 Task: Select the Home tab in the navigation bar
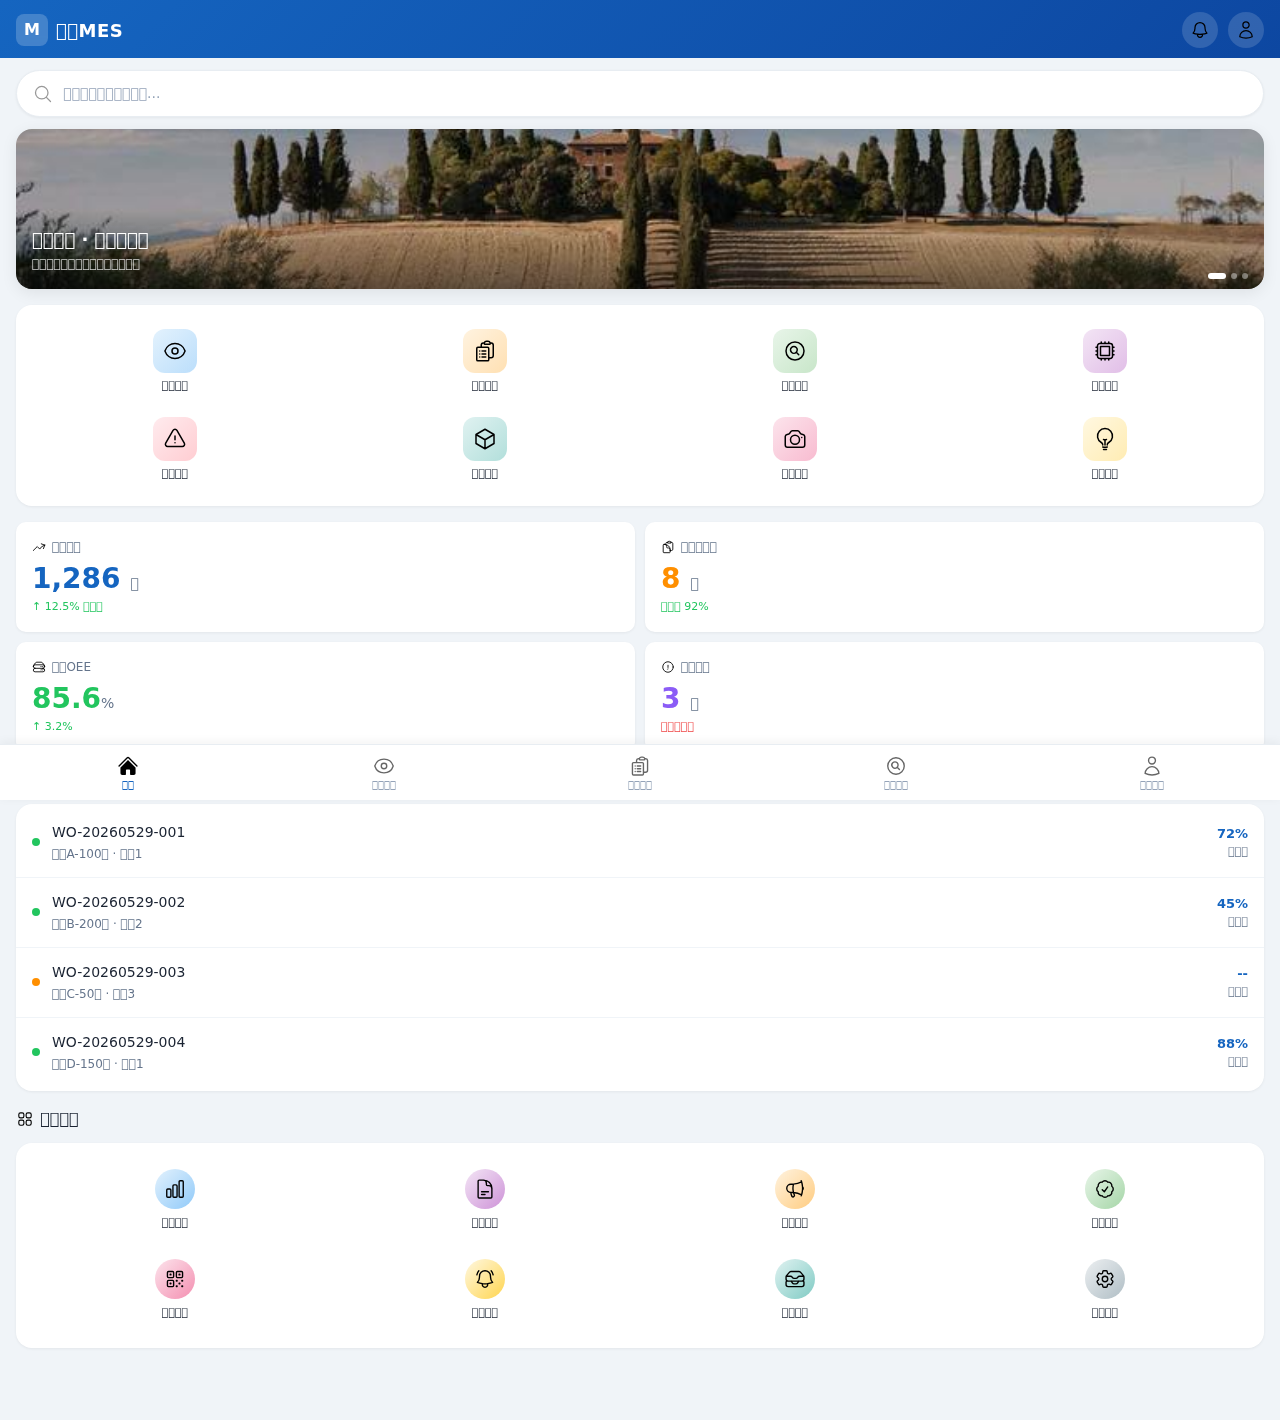click(x=128, y=773)
